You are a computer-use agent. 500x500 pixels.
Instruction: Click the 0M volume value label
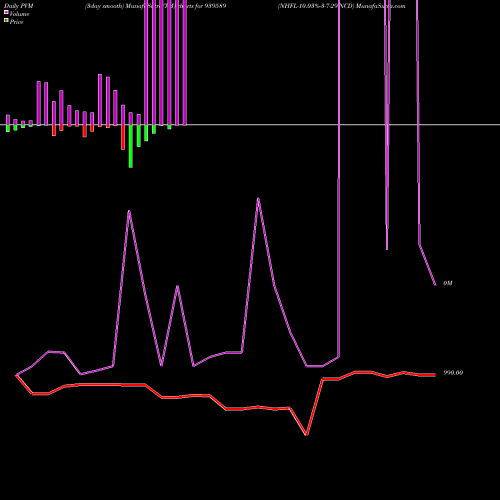click(448, 283)
